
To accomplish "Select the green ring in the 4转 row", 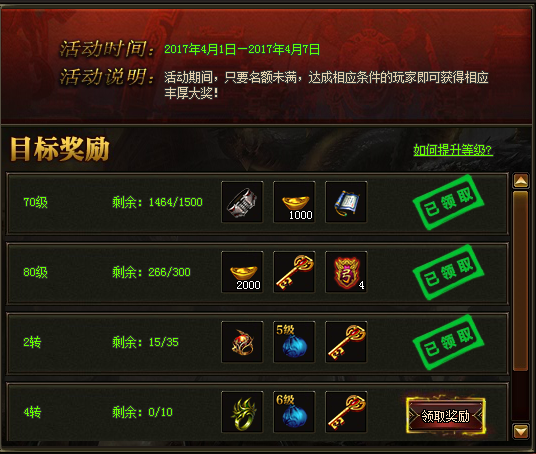I will coord(242,412).
